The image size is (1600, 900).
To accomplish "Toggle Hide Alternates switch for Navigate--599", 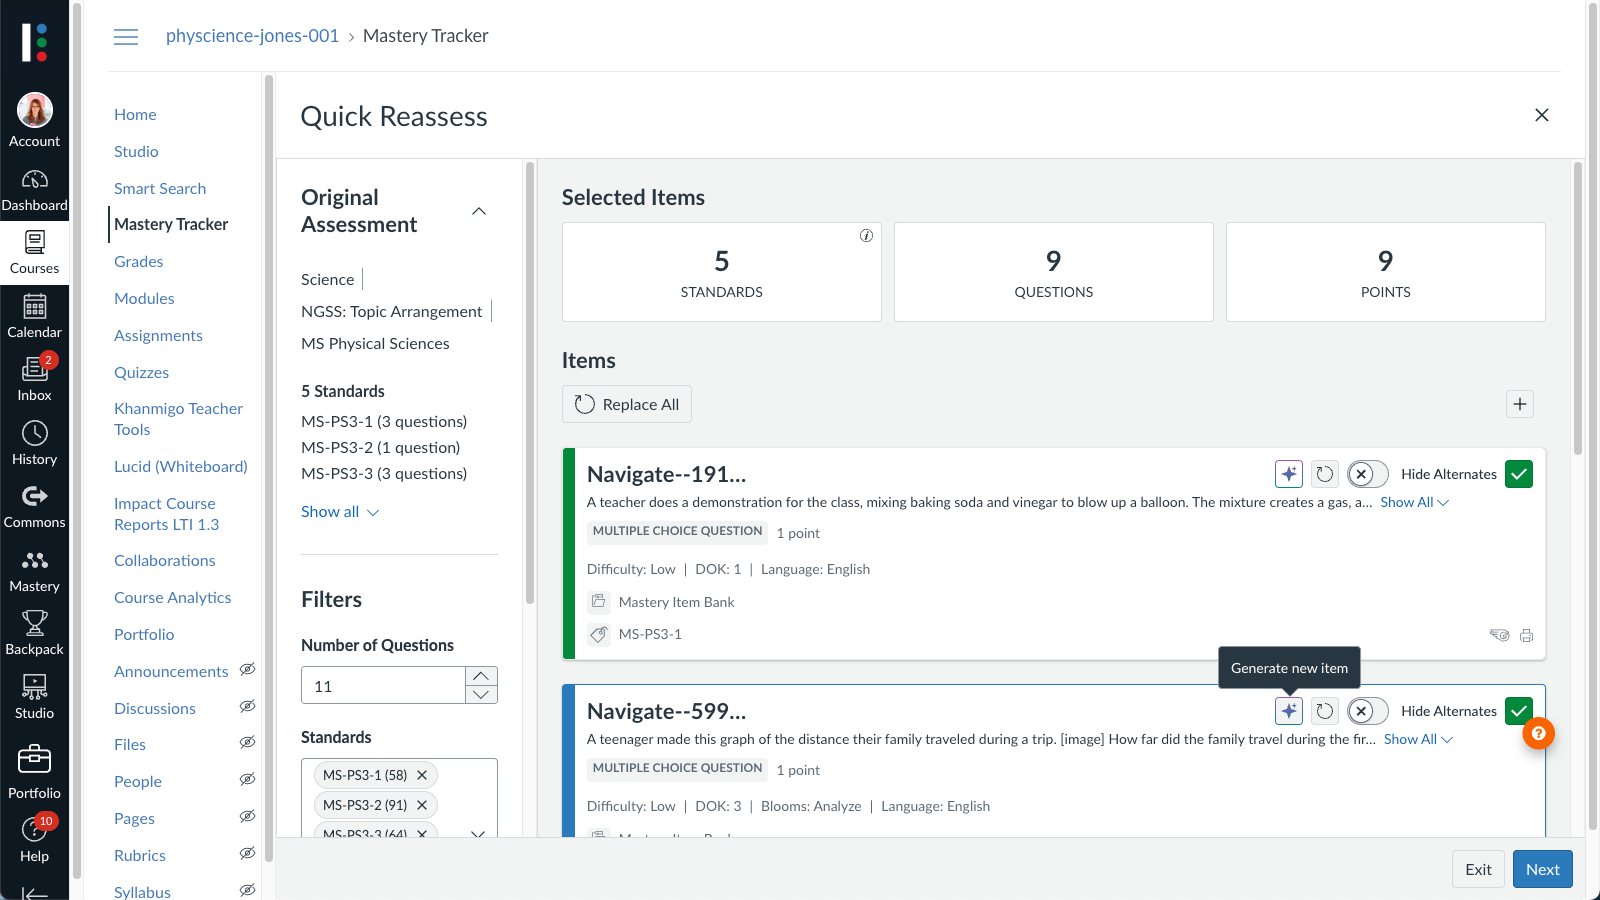I will [x=1367, y=711].
